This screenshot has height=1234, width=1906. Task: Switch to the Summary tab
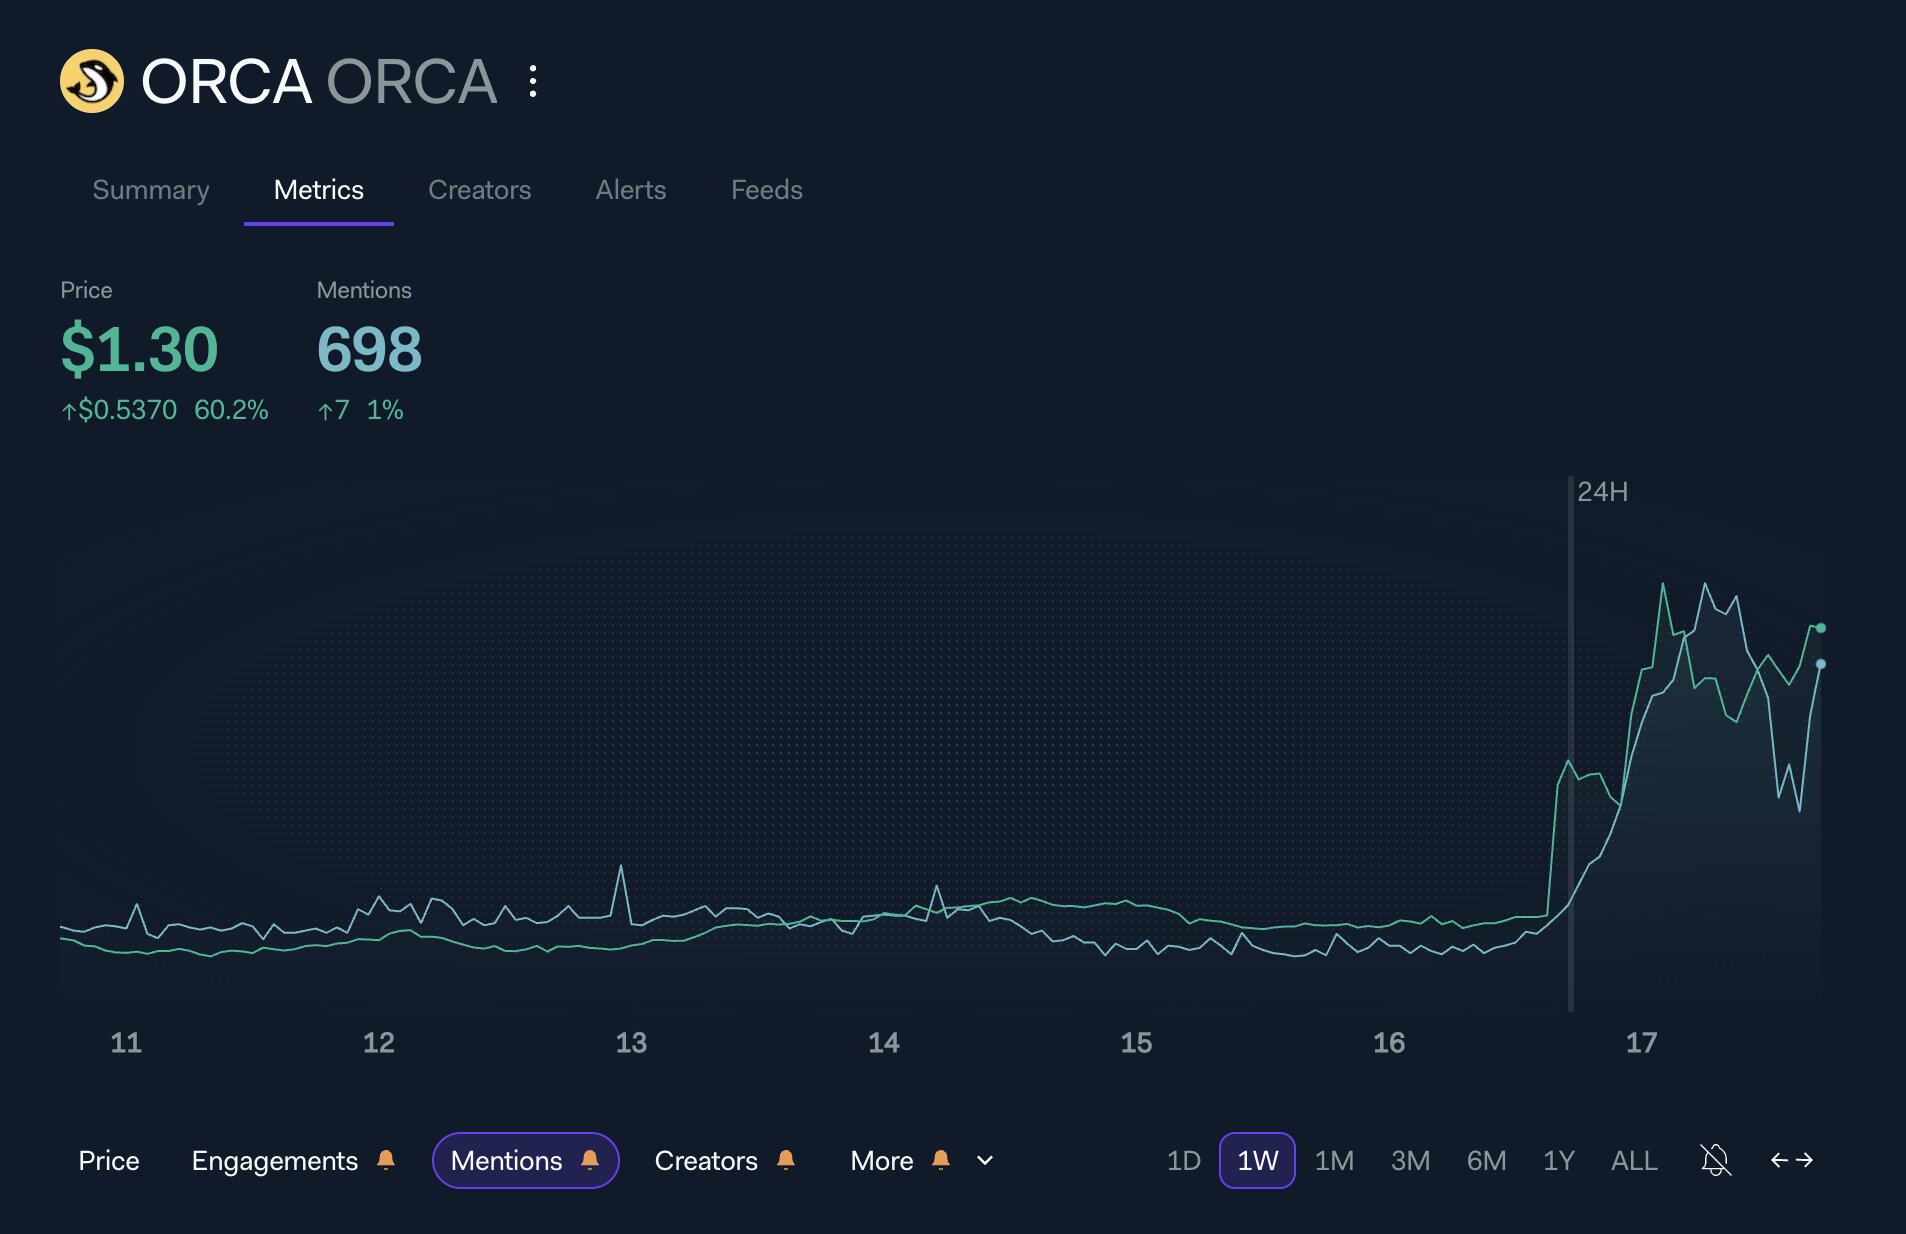(151, 190)
